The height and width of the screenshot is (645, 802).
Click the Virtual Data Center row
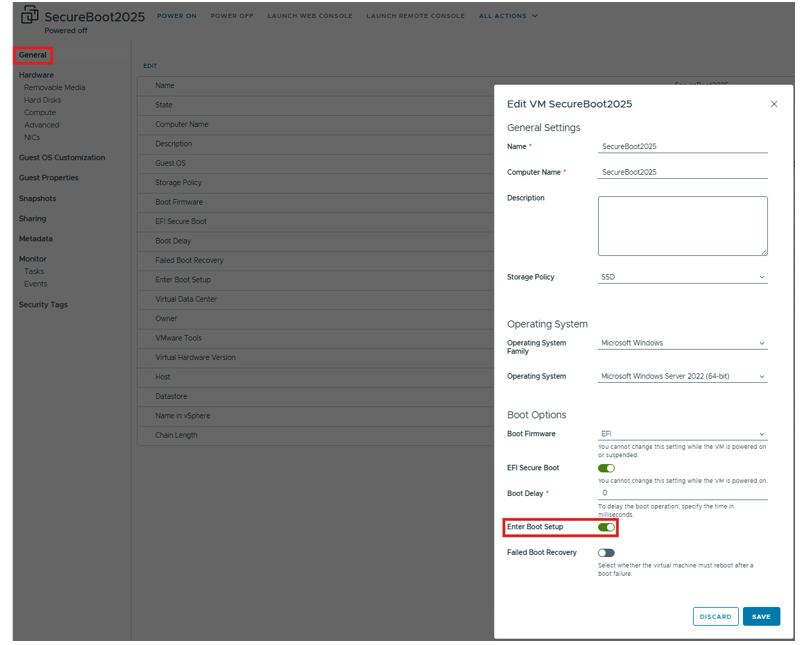tap(316, 299)
